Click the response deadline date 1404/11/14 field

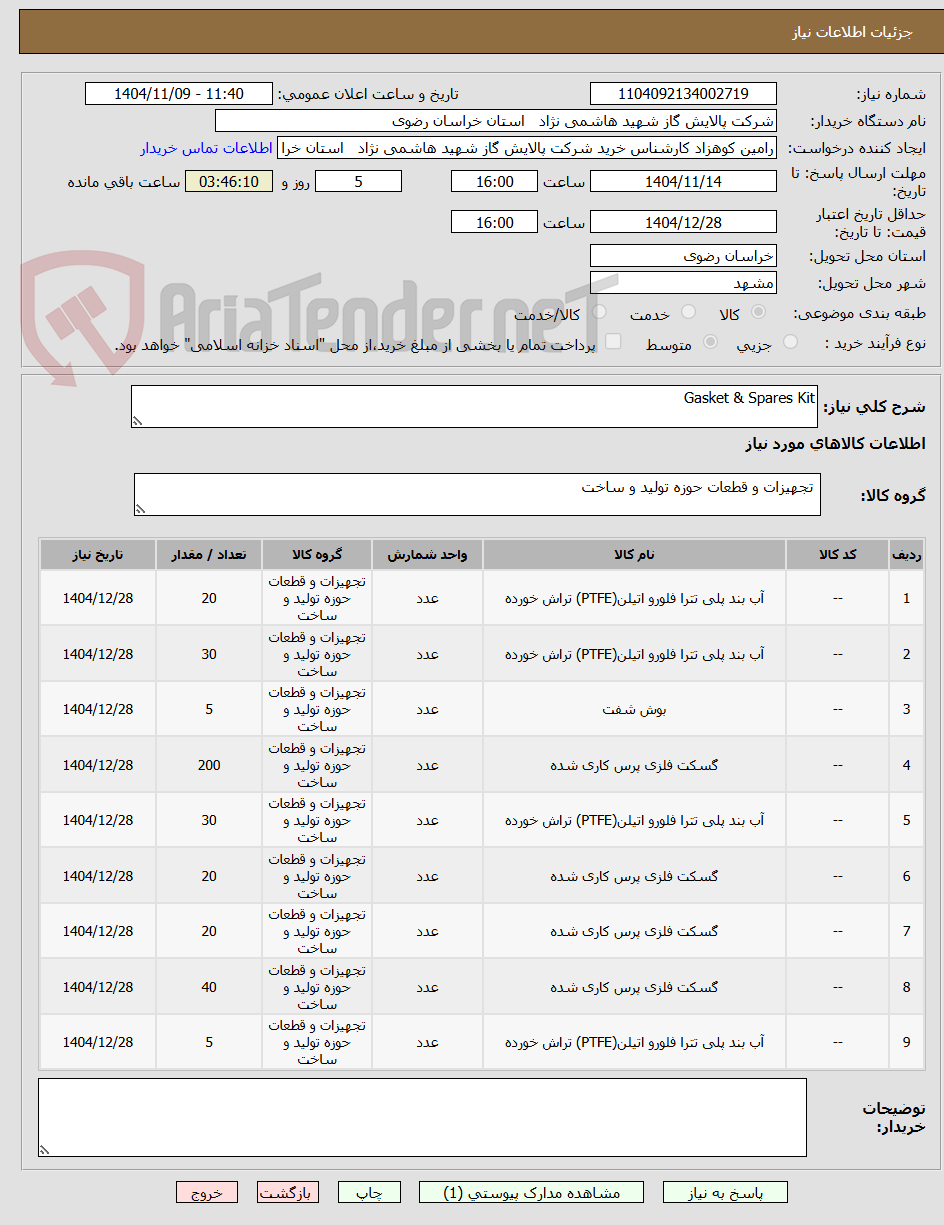pos(683,181)
